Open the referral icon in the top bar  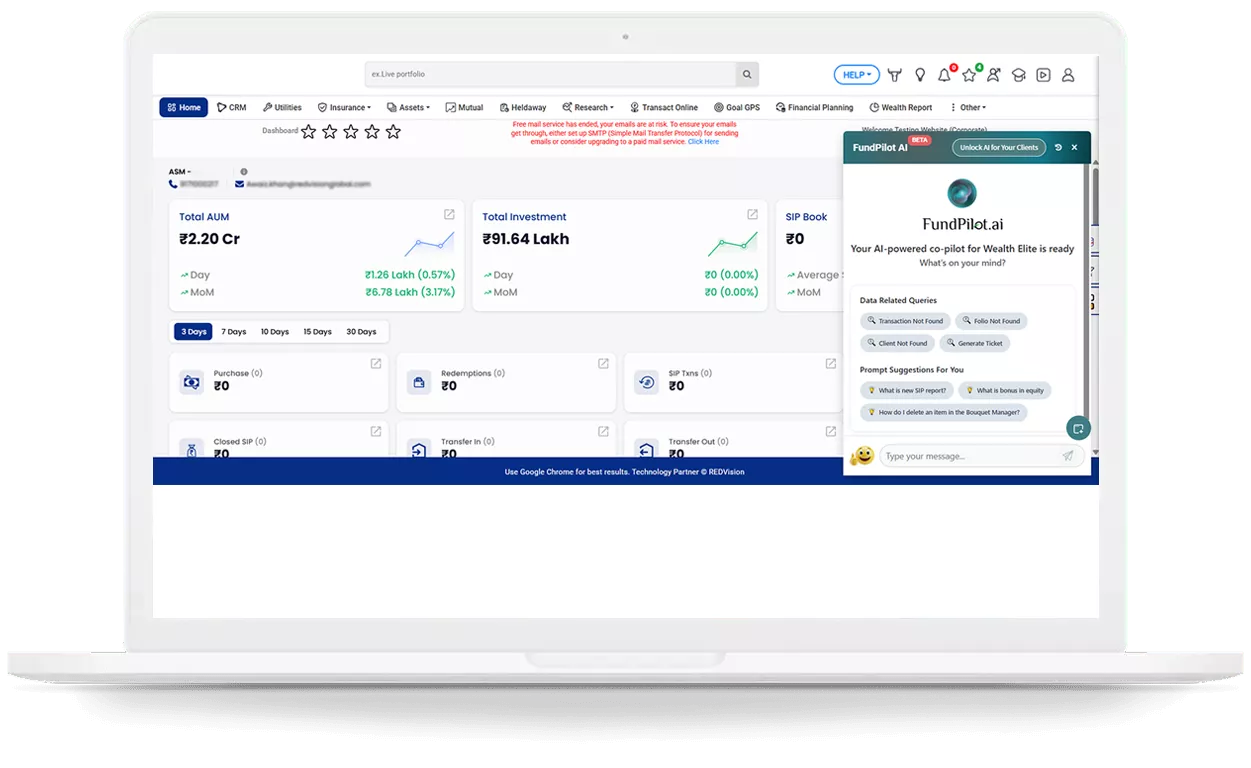coord(993,75)
